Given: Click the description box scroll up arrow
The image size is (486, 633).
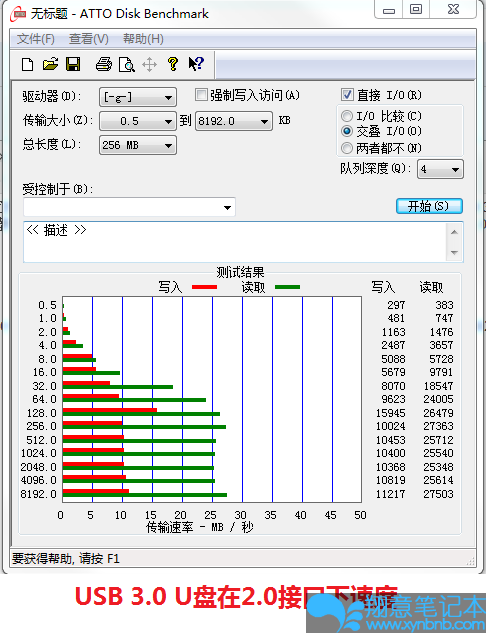Looking at the screenshot, I should (x=455, y=232).
